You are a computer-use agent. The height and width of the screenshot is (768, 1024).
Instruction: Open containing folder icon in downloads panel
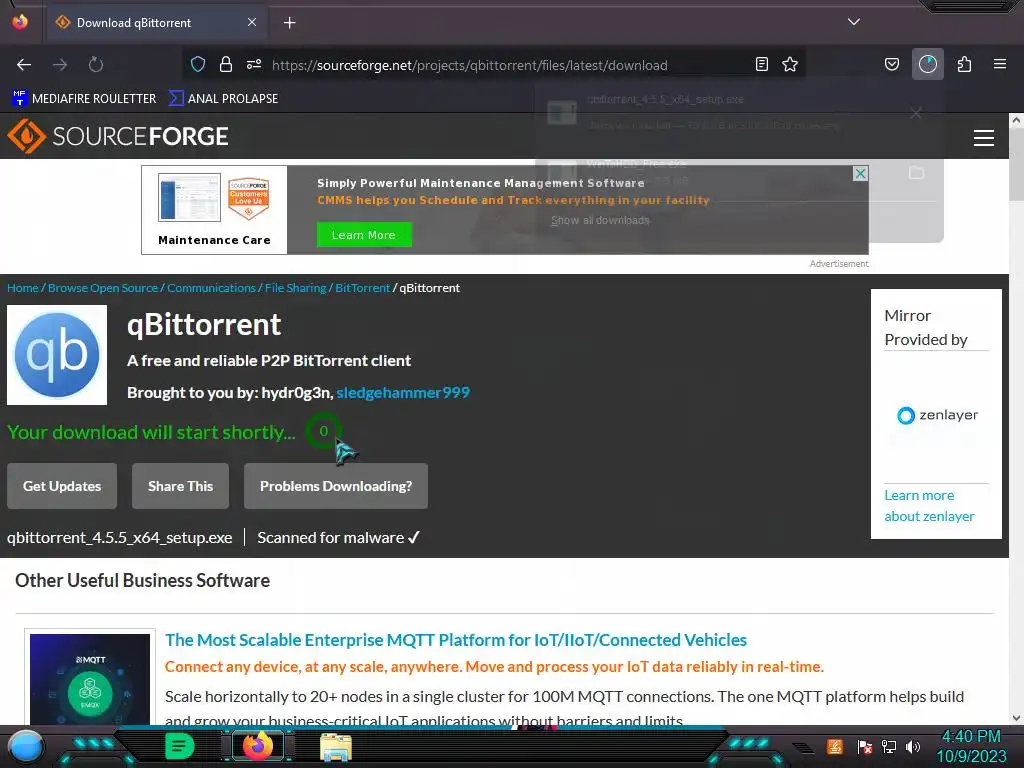point(916,173)
